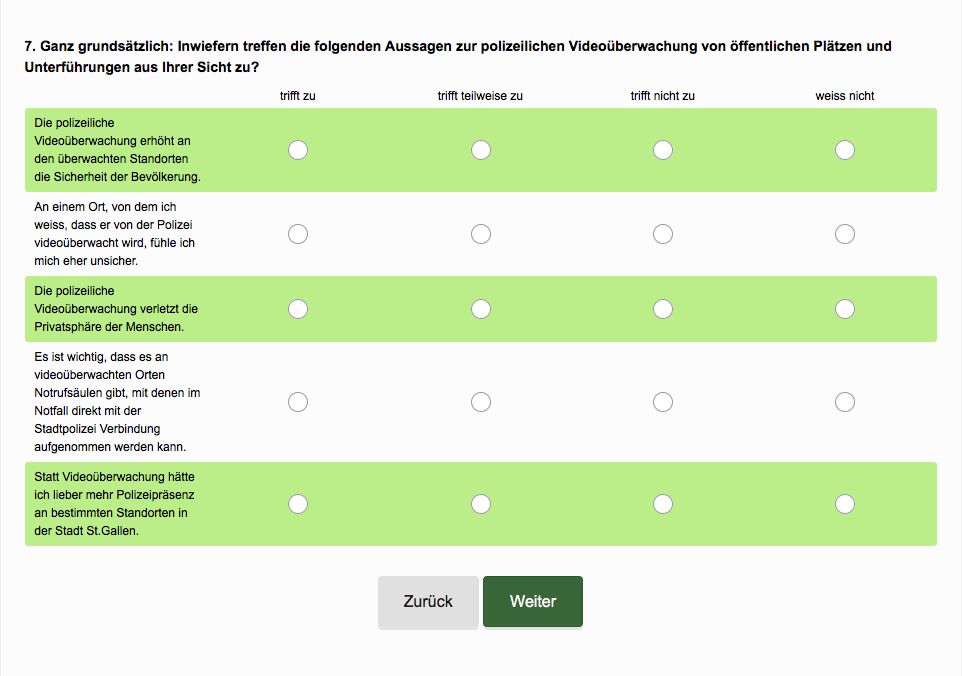This screenshot has height=676, width=962.
Task: Choose 'trifft teilweise zu' for Privatsphäre statement
Action: (x=480, y=309)
